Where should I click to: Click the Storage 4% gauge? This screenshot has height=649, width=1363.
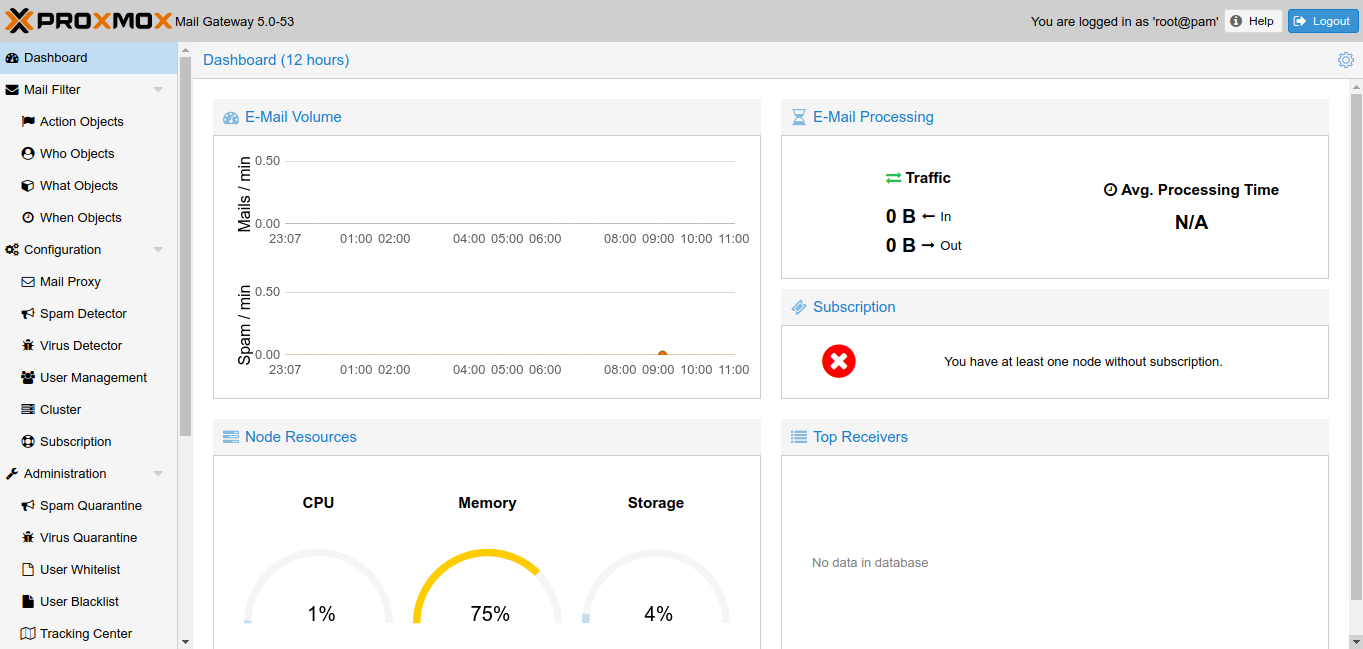click(656, 586)
